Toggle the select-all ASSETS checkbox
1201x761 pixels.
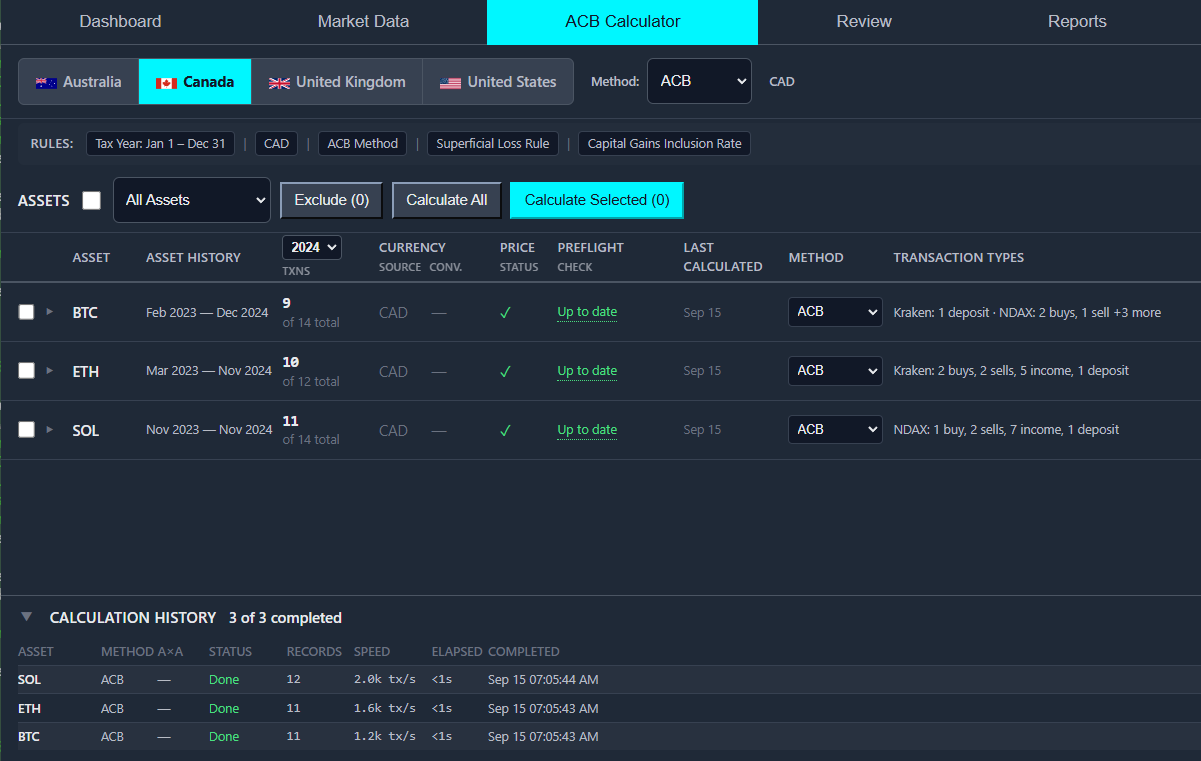(x=91, y=200)
